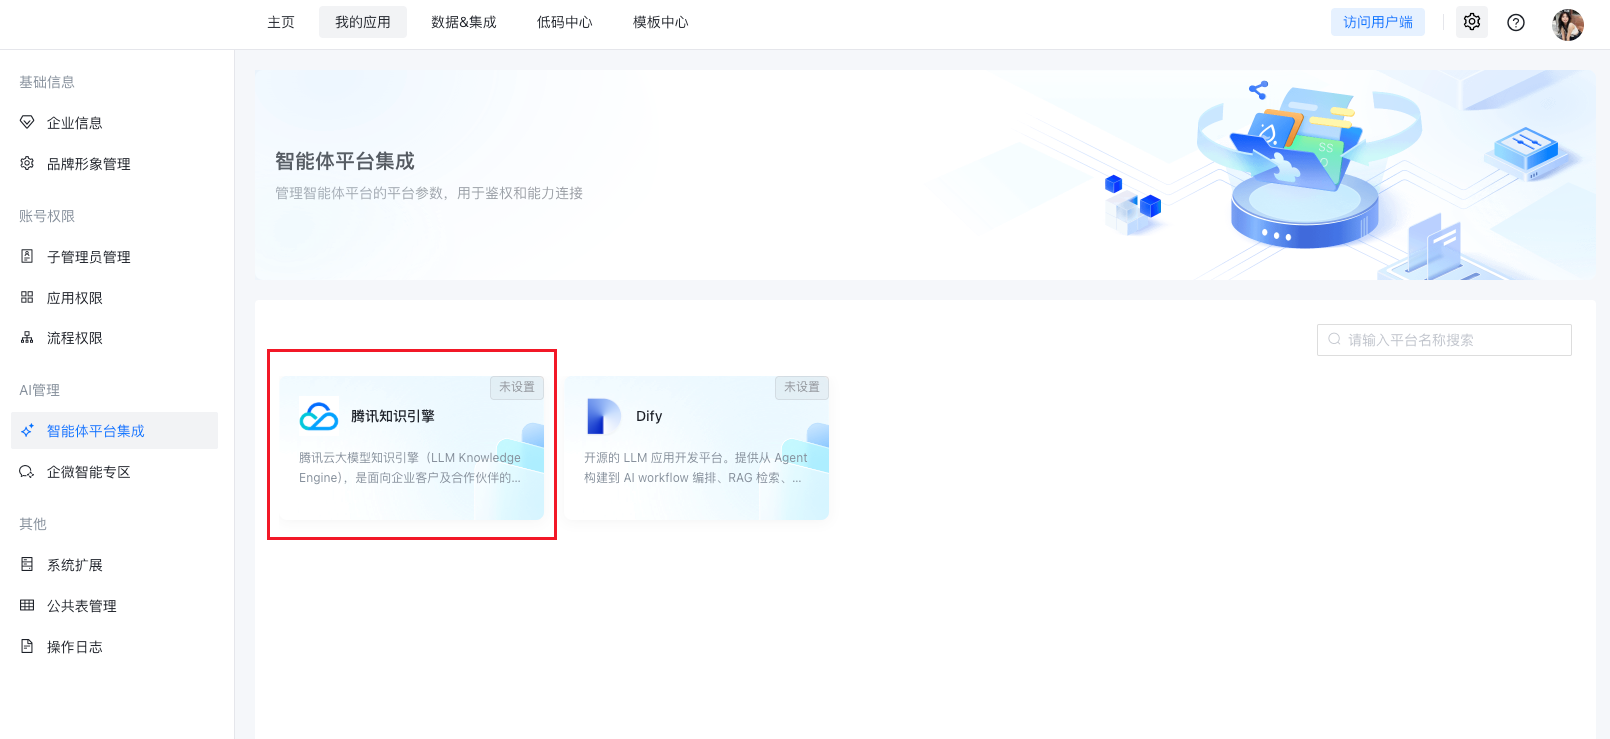Image resolution: width=1610 pixels, height=739 pixels.
Task: Go to 低码中心 in top navigation
Action: pyautogui.click(x=564, y=22)
